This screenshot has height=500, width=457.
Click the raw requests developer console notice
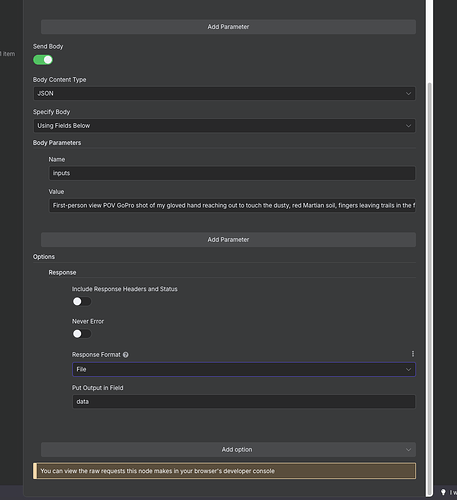[x=224, y=471]
